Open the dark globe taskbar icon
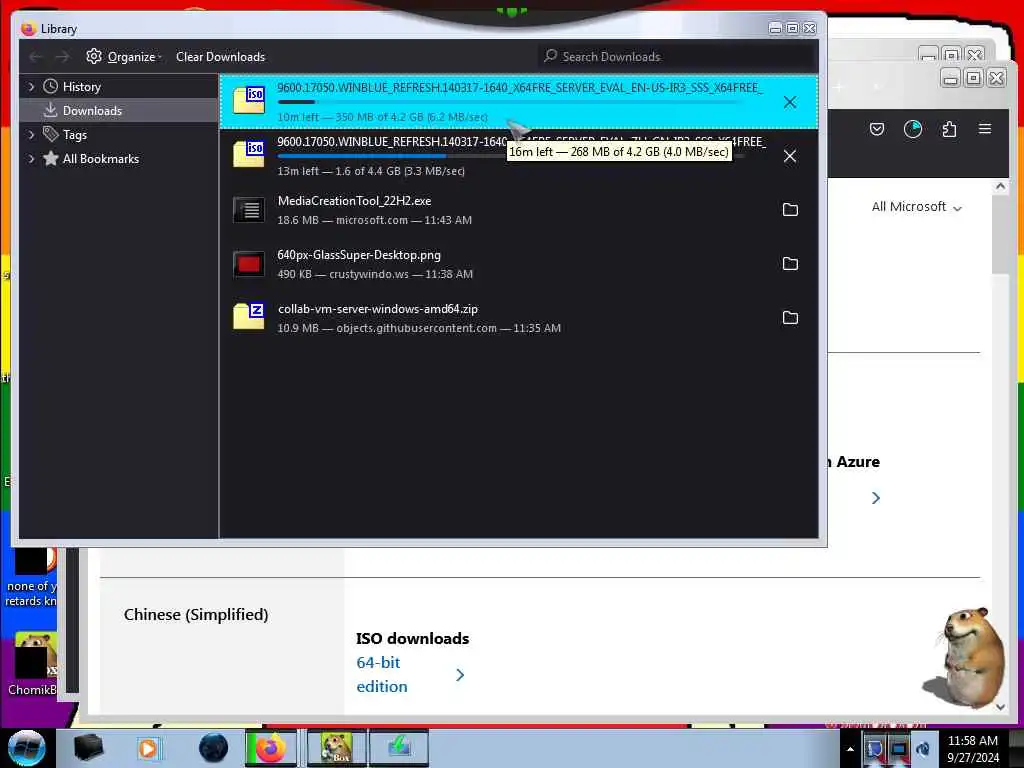Screen dimensions: 1024x768 [x=214, y=748]
